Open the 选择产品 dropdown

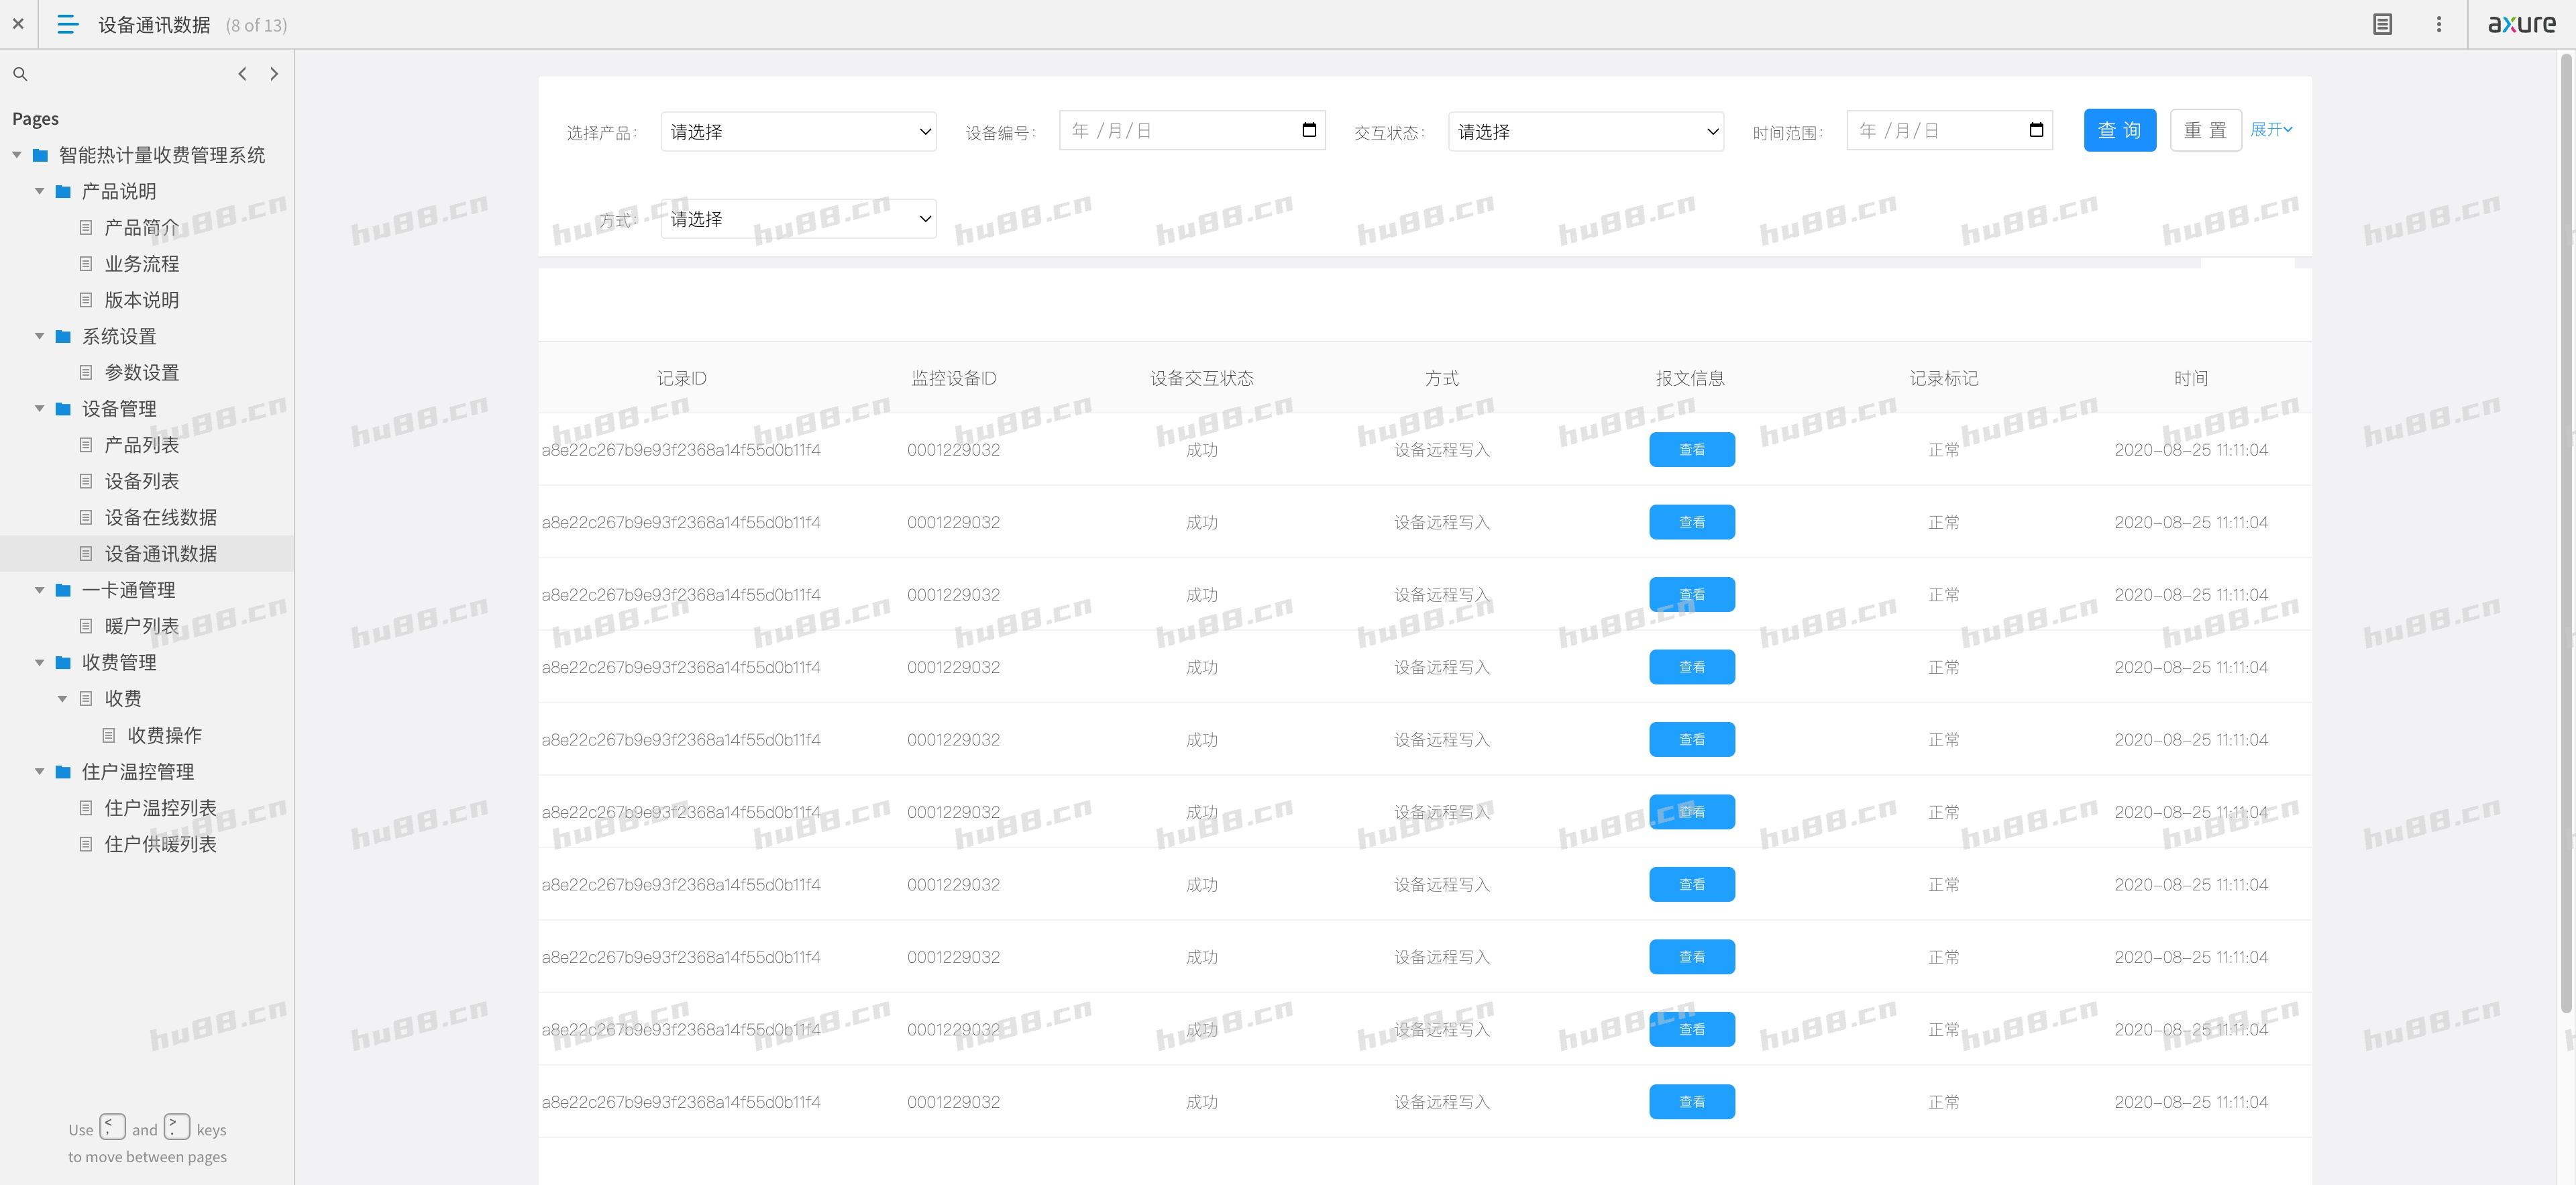(798, 131)
